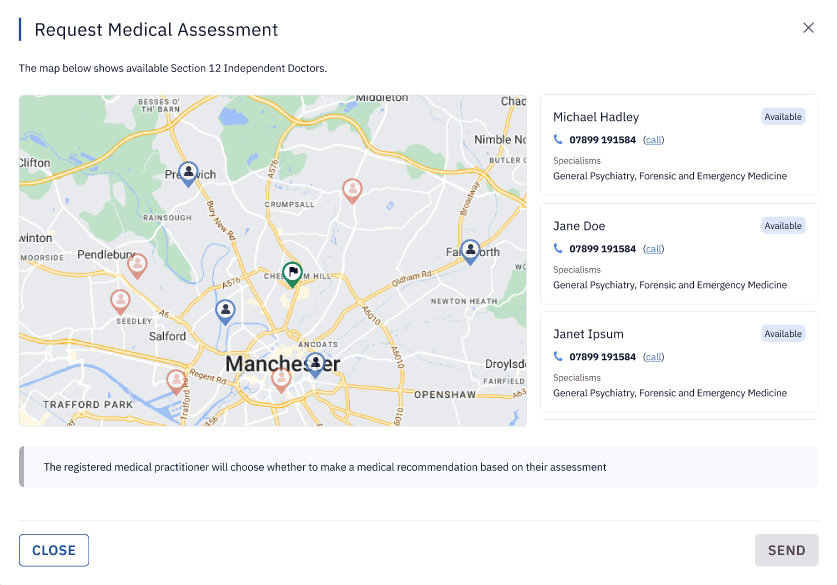Select the blue doctor pin at Failsworth
Viewport: 837px width, 585px height.
470,252
